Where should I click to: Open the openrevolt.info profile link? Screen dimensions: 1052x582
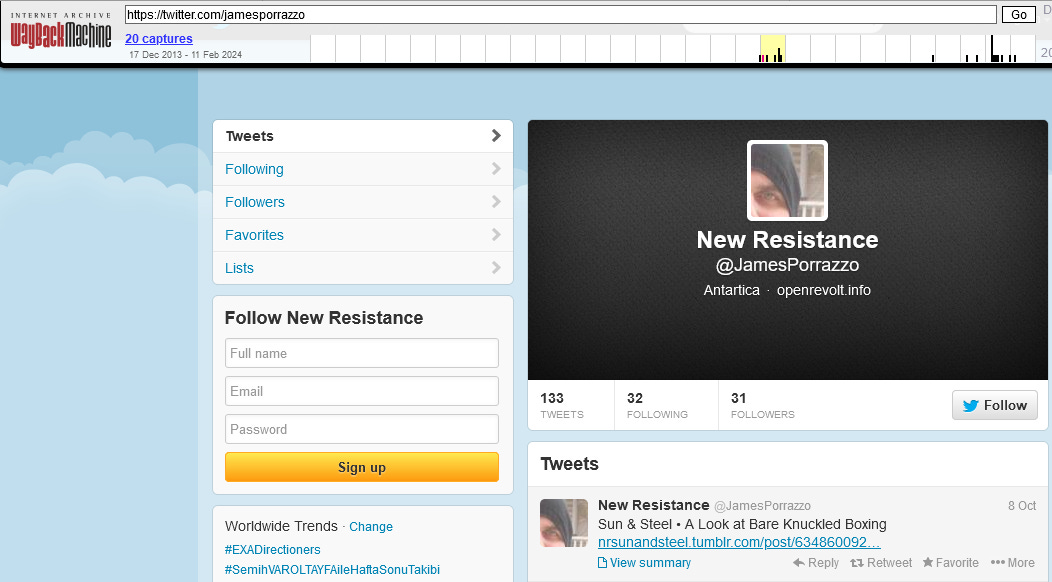[x=823, y=291]
